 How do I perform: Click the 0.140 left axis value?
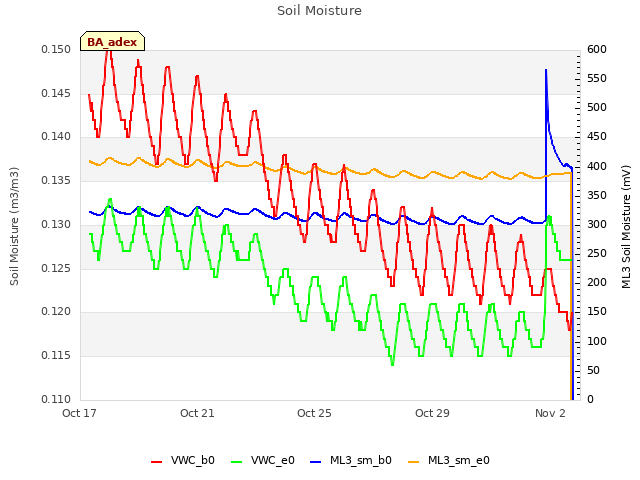coord(56,137)
